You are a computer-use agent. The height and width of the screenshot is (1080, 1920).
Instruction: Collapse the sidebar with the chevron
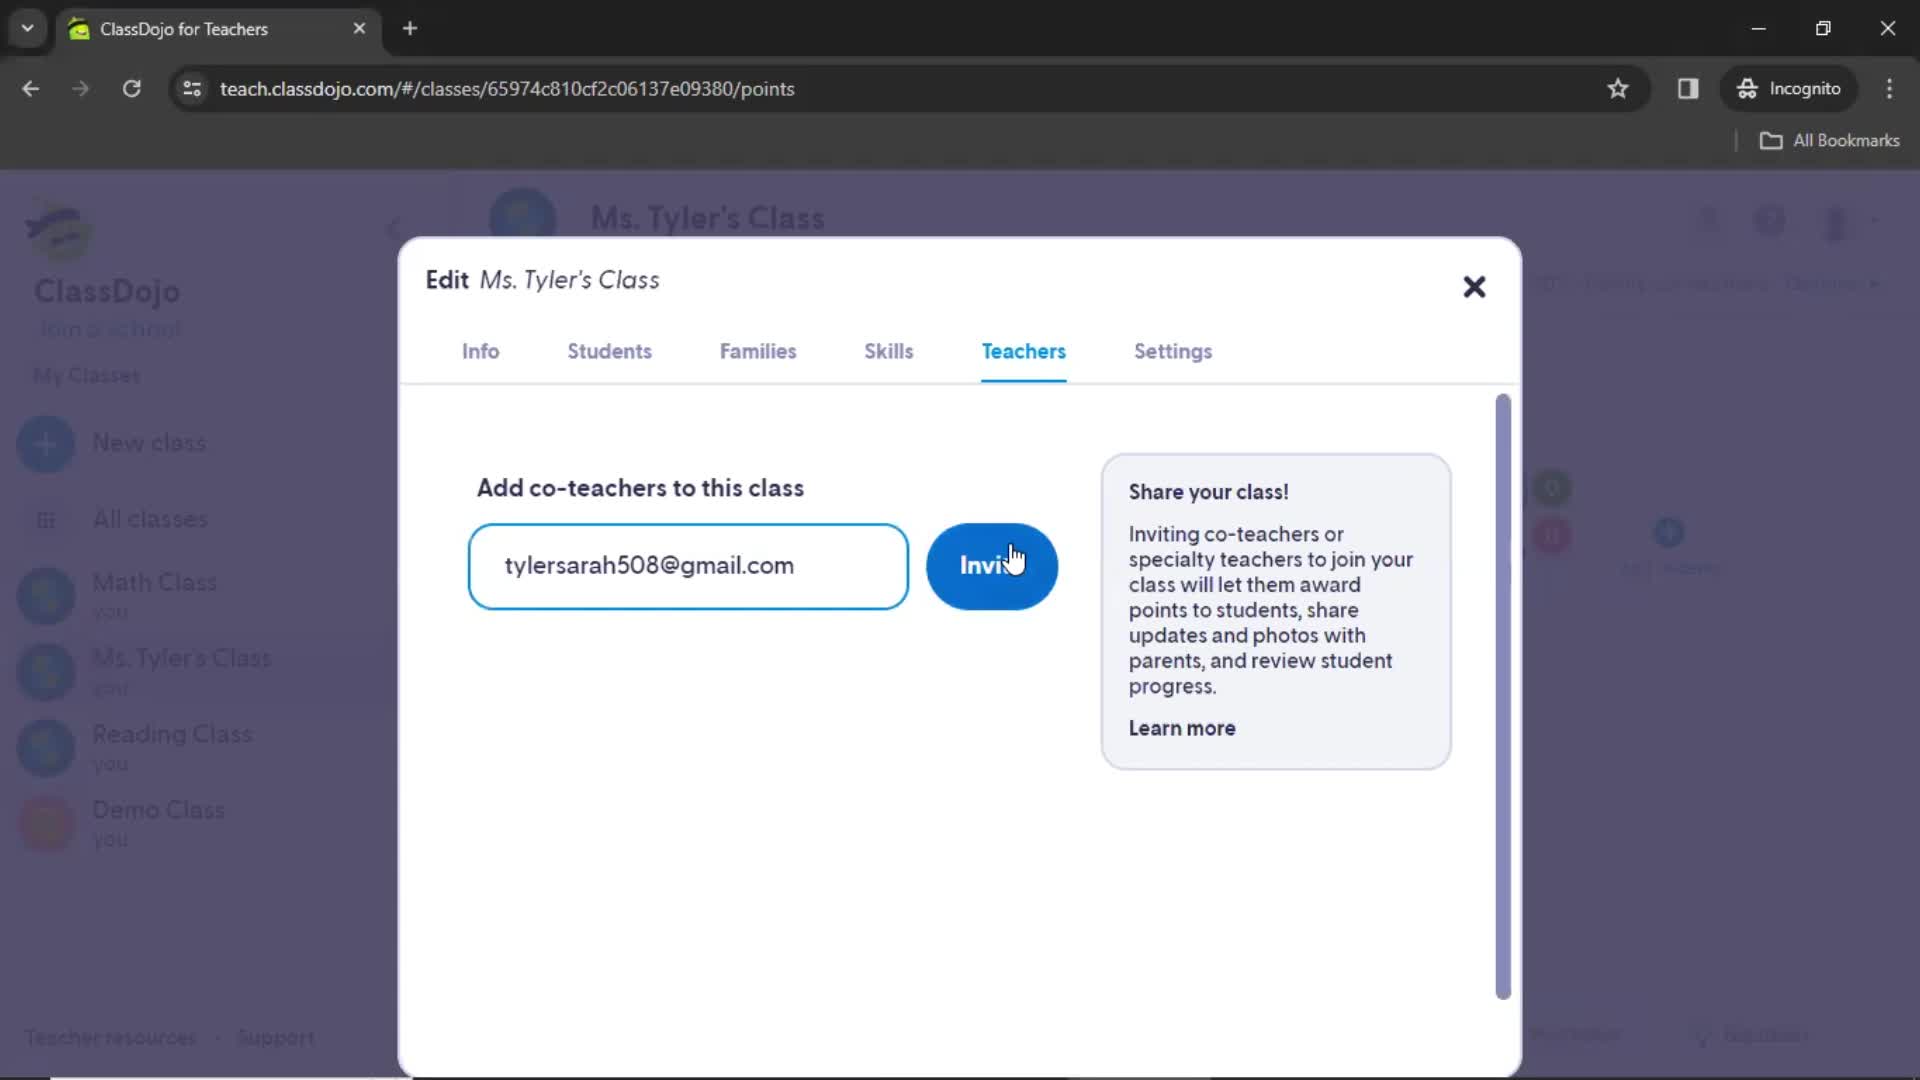point(393,229)
